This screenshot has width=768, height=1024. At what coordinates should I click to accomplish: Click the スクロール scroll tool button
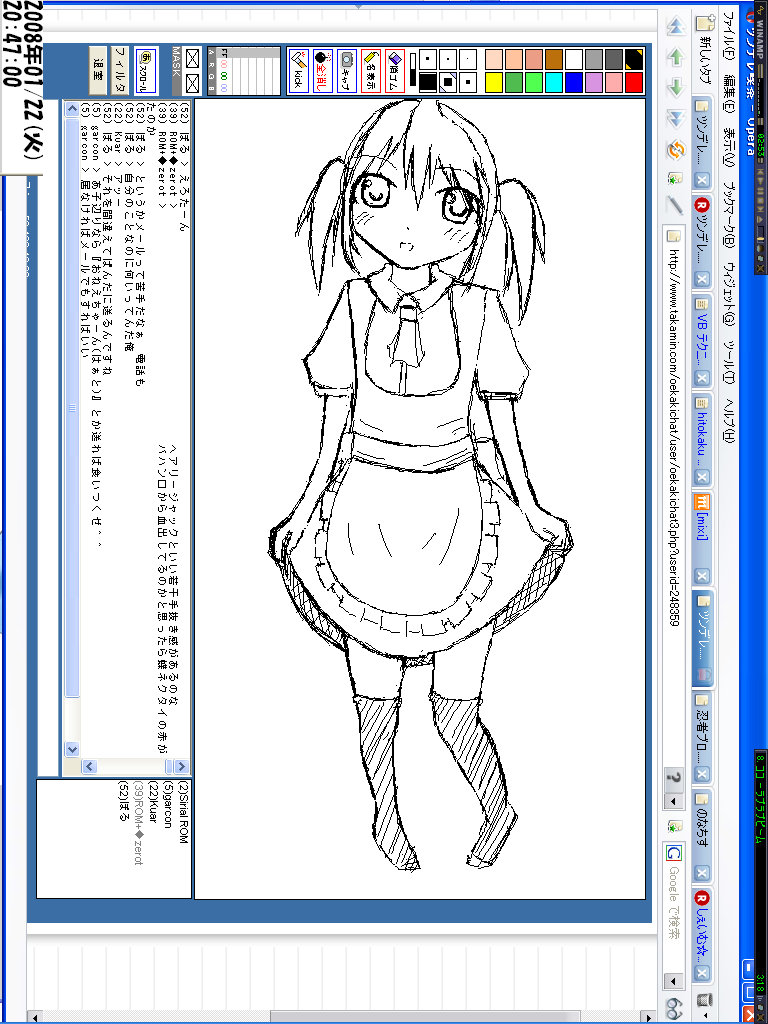tap(146, 70)
